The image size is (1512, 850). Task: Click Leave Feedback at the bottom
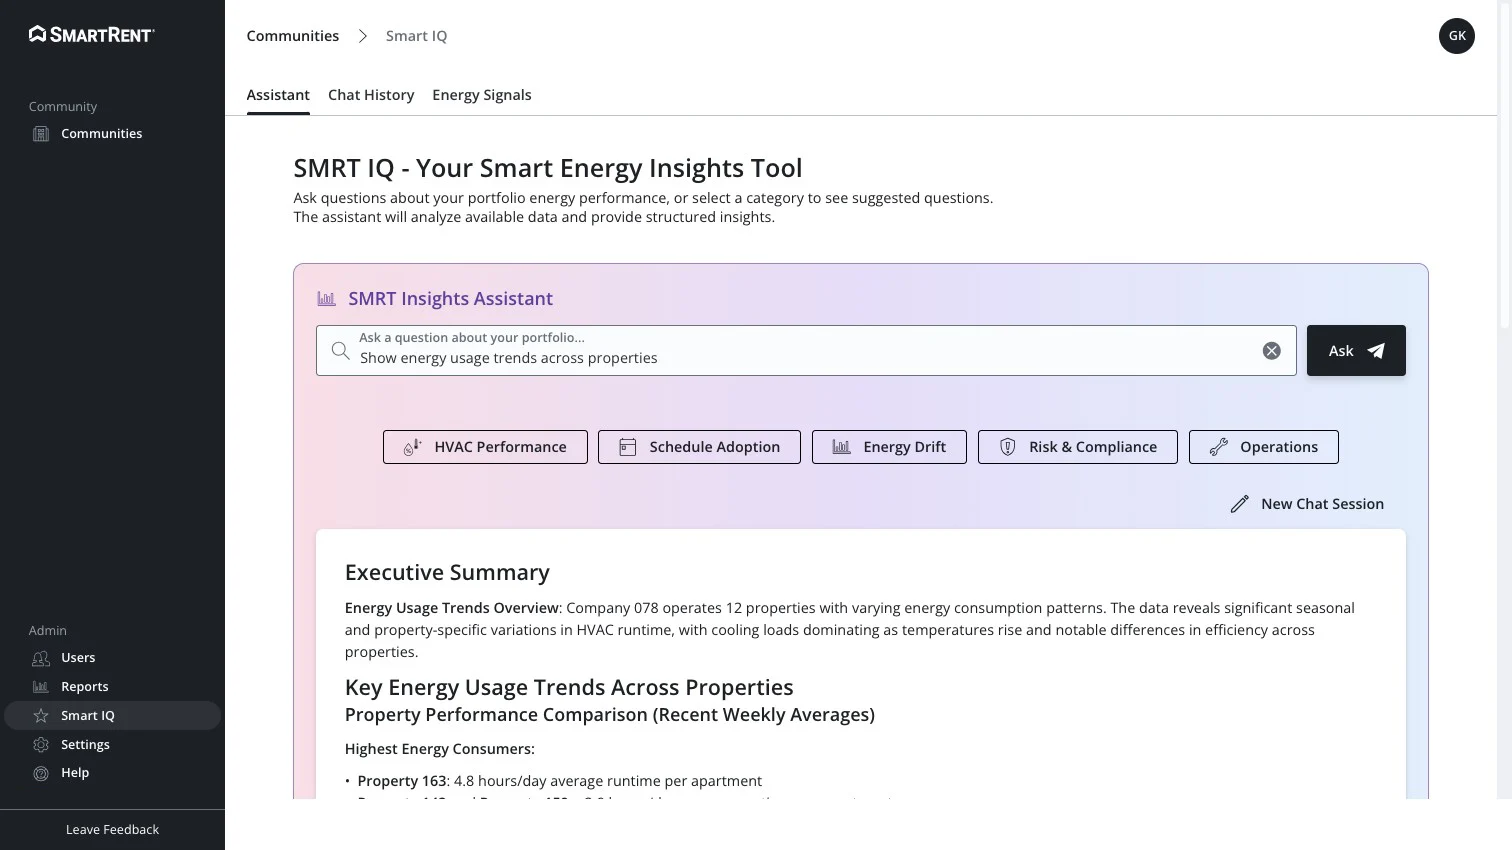[x=112, y=830]
